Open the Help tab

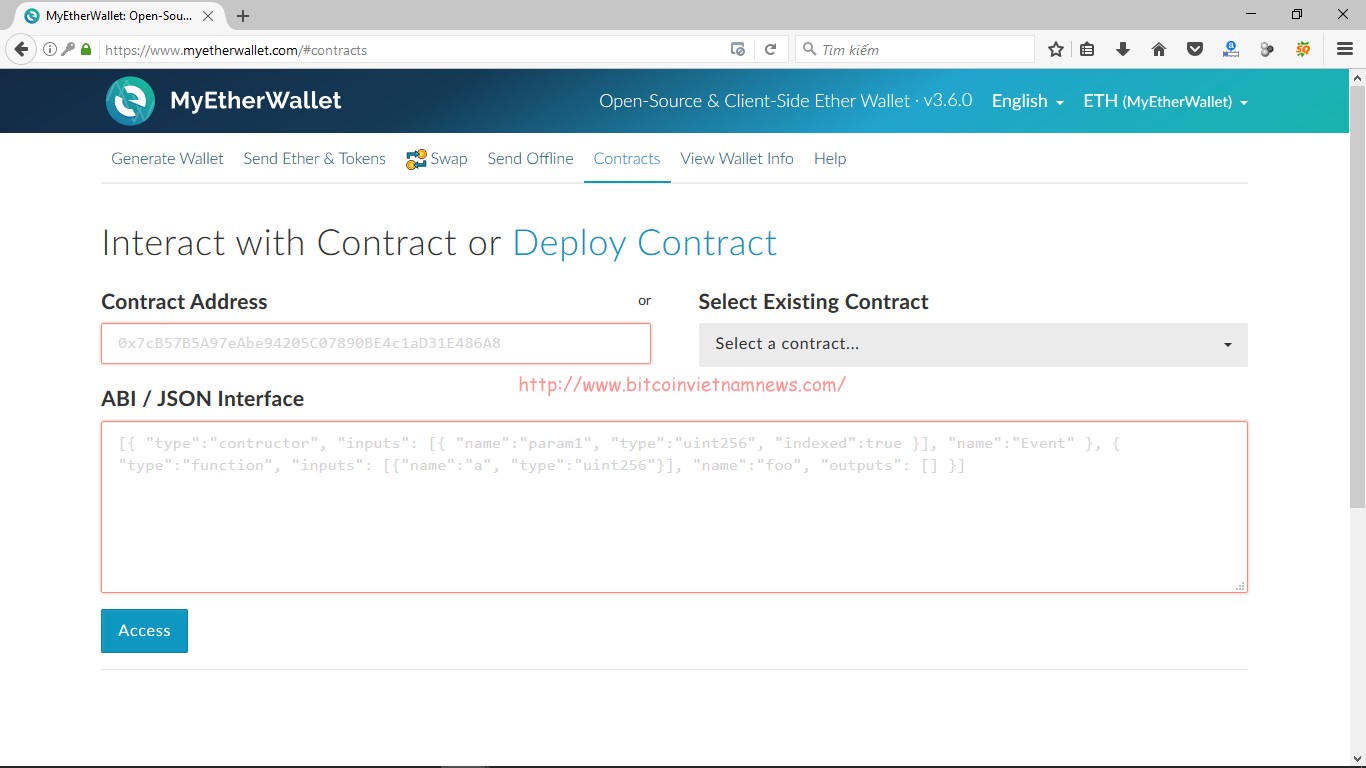[830, 159]
